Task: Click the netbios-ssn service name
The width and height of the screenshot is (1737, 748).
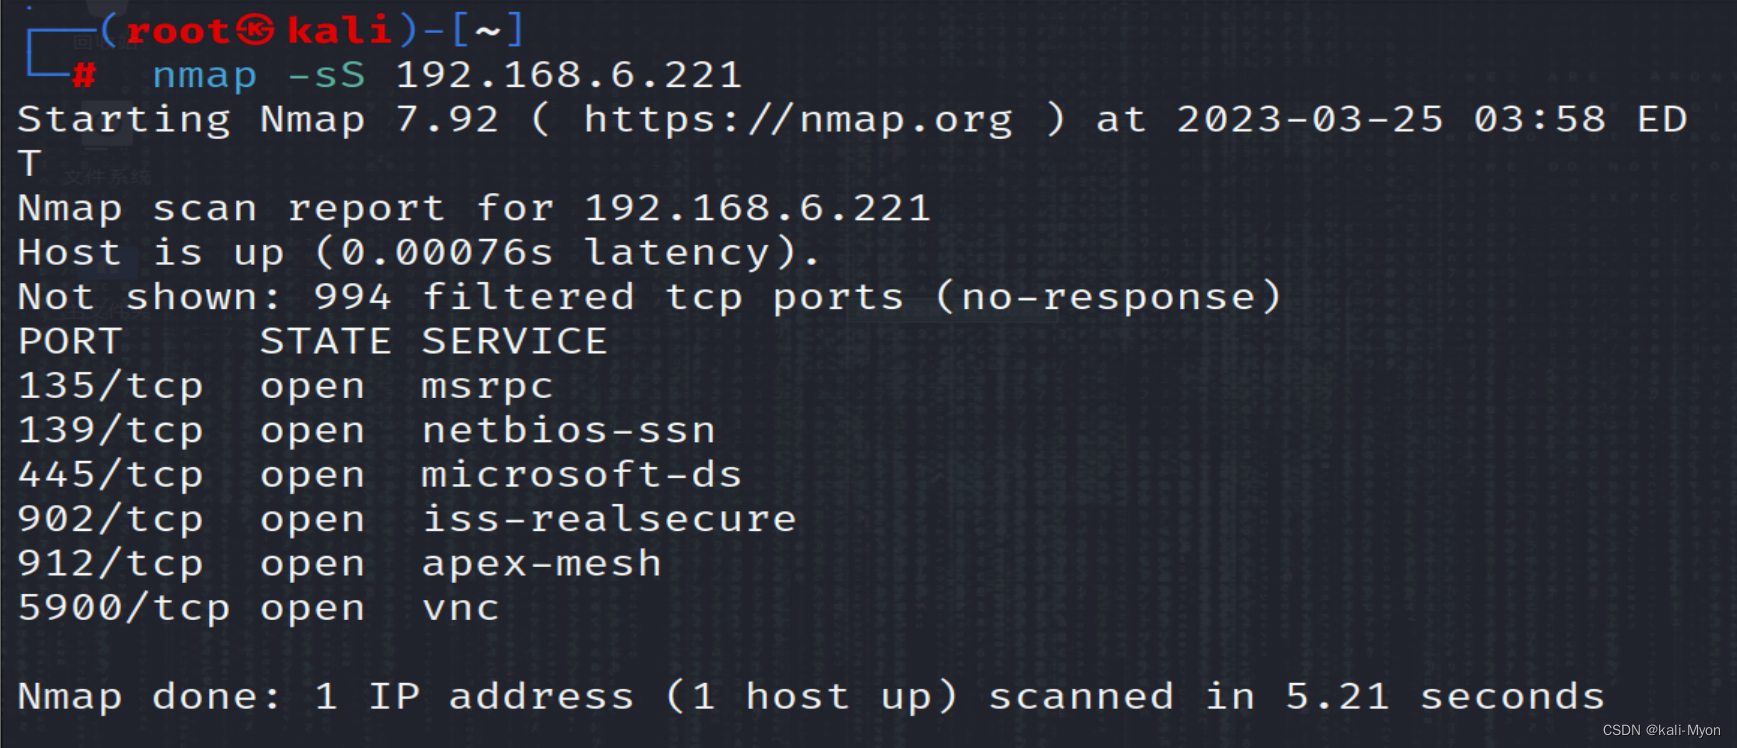Action: (x=568, y=431)
